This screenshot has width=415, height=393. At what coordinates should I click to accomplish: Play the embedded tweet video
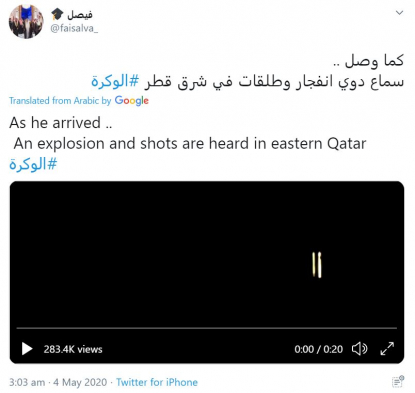click(27, 349)
